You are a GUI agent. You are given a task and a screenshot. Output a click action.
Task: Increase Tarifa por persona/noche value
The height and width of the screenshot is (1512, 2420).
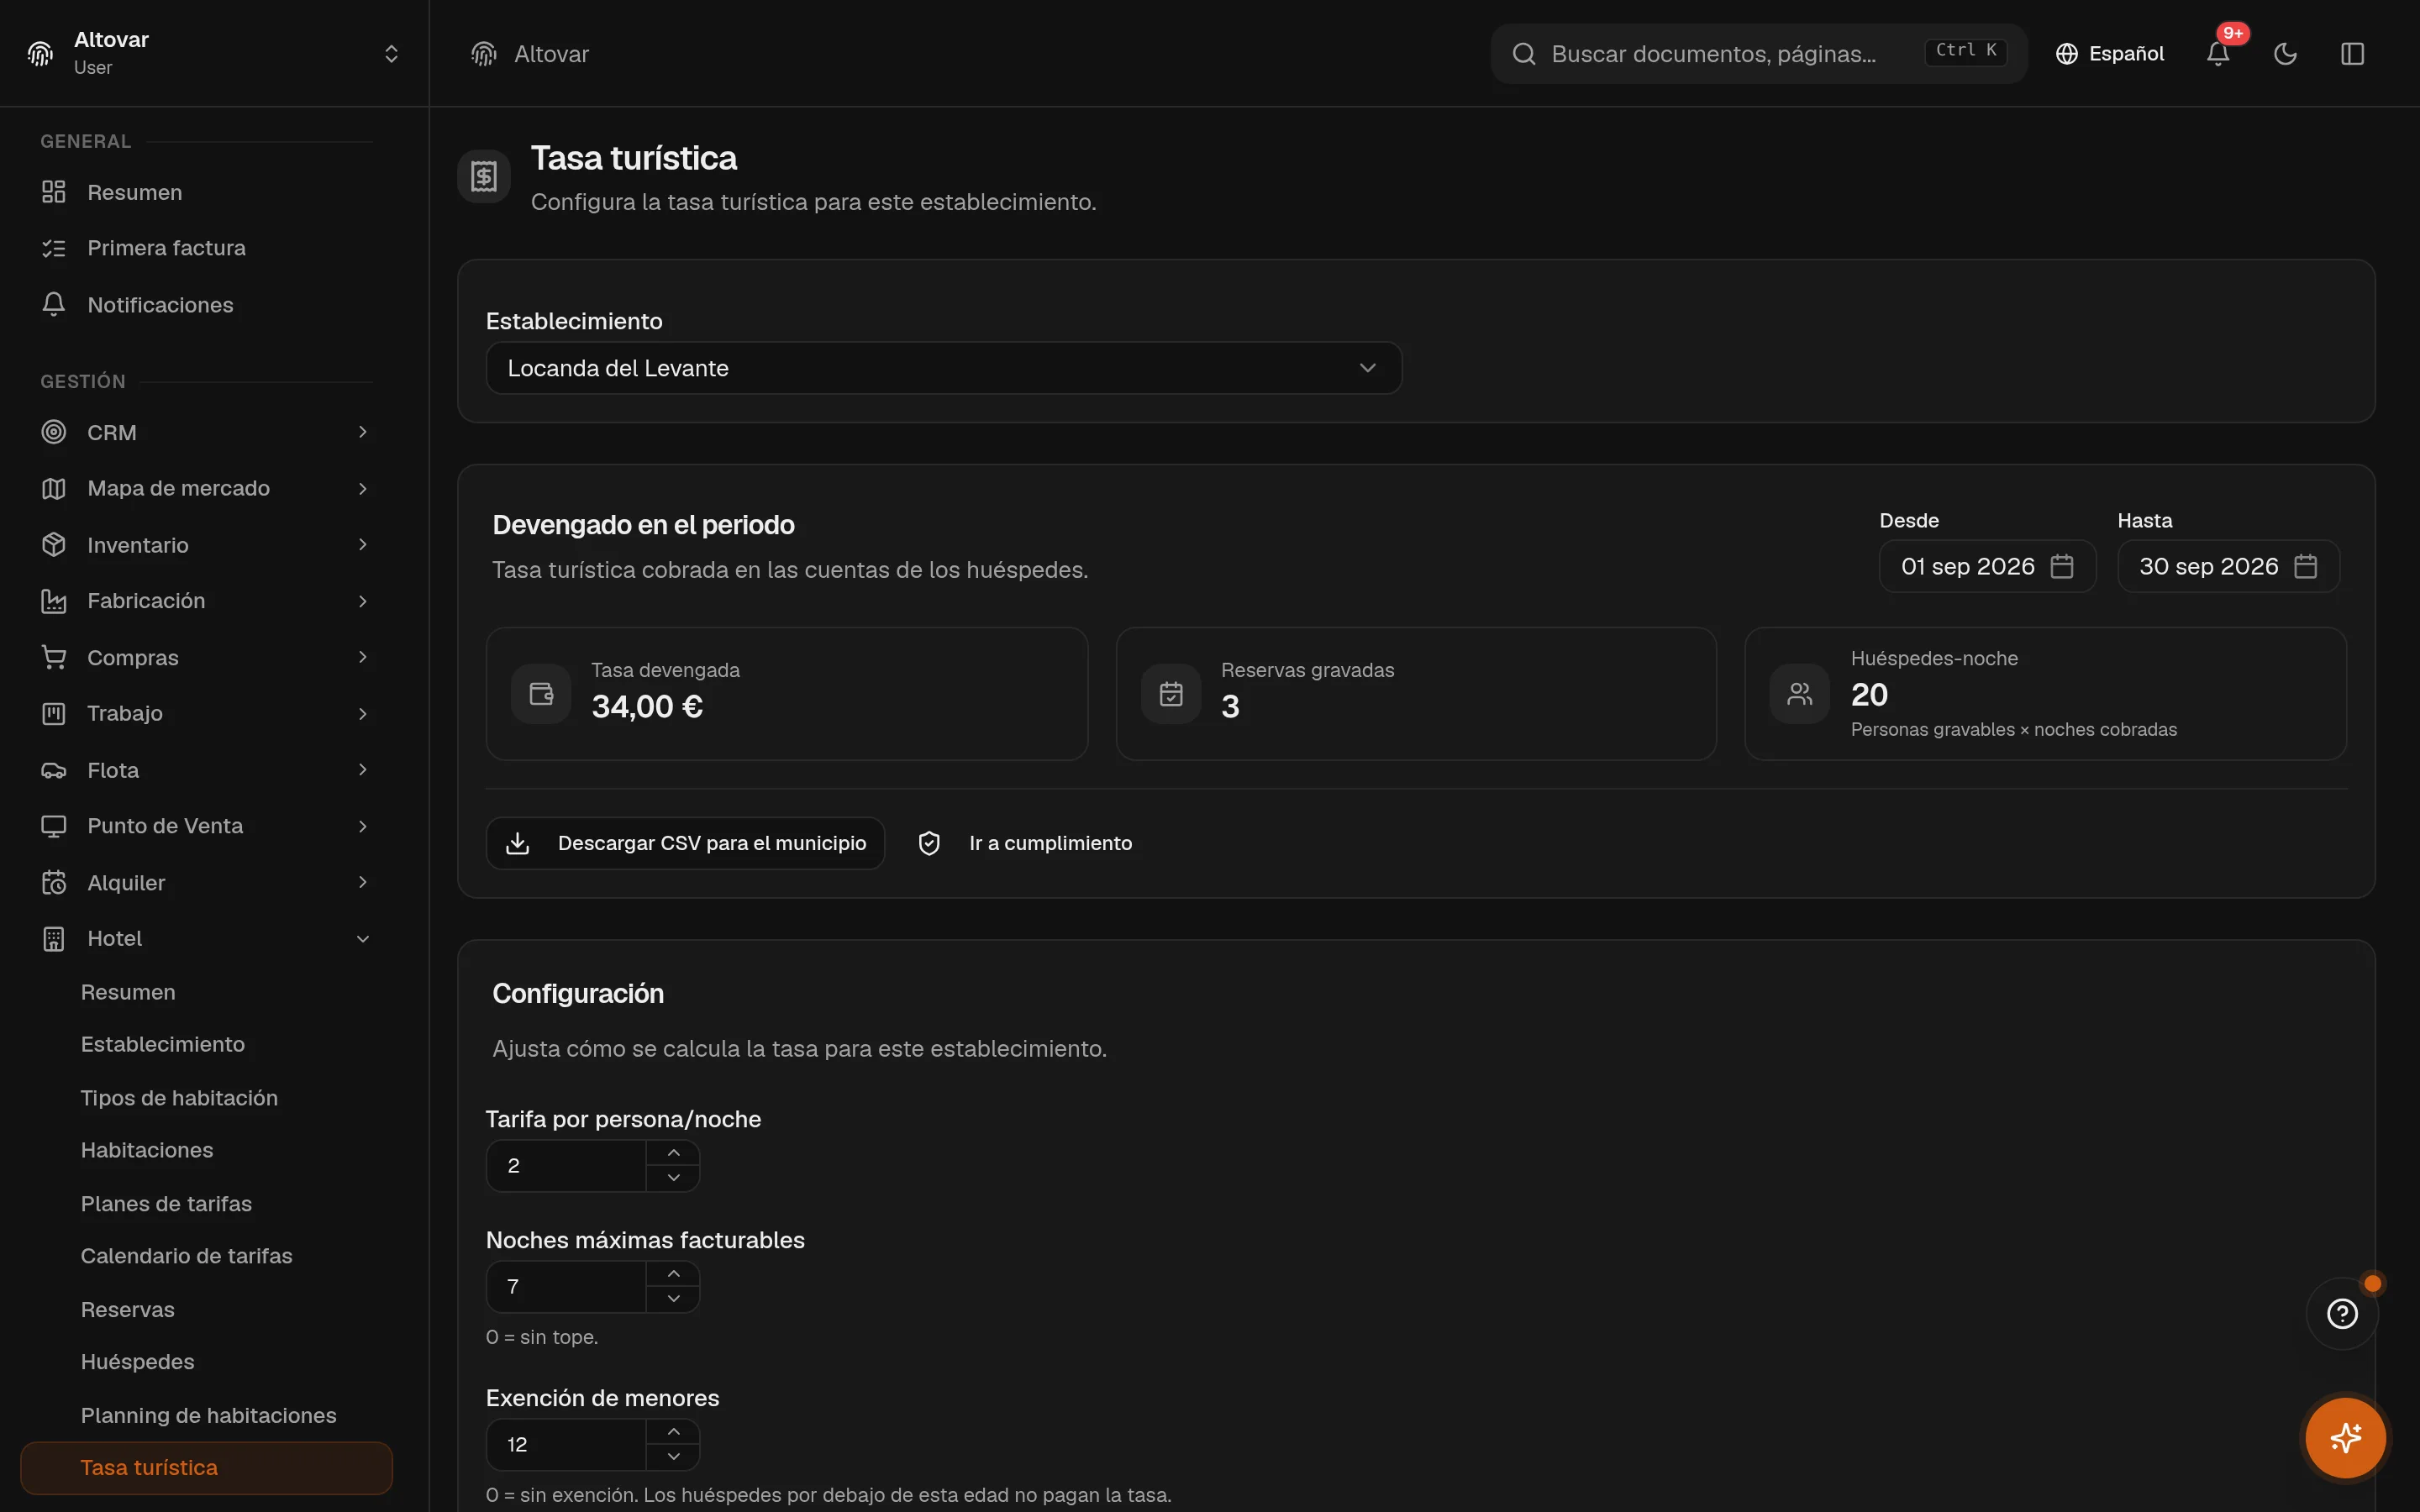pyautogui.click(x=673, y=1153)
